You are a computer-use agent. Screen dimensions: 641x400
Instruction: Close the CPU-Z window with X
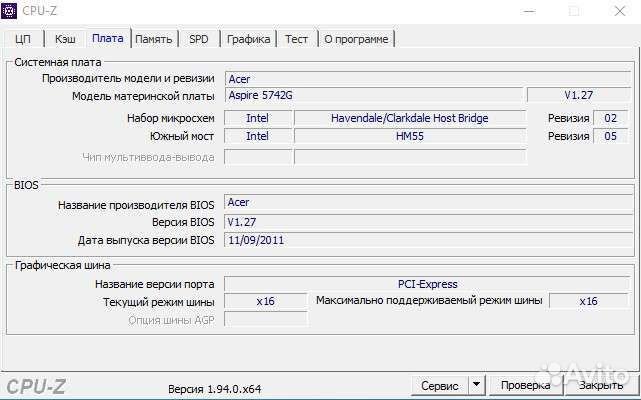[x=620, y=11]
